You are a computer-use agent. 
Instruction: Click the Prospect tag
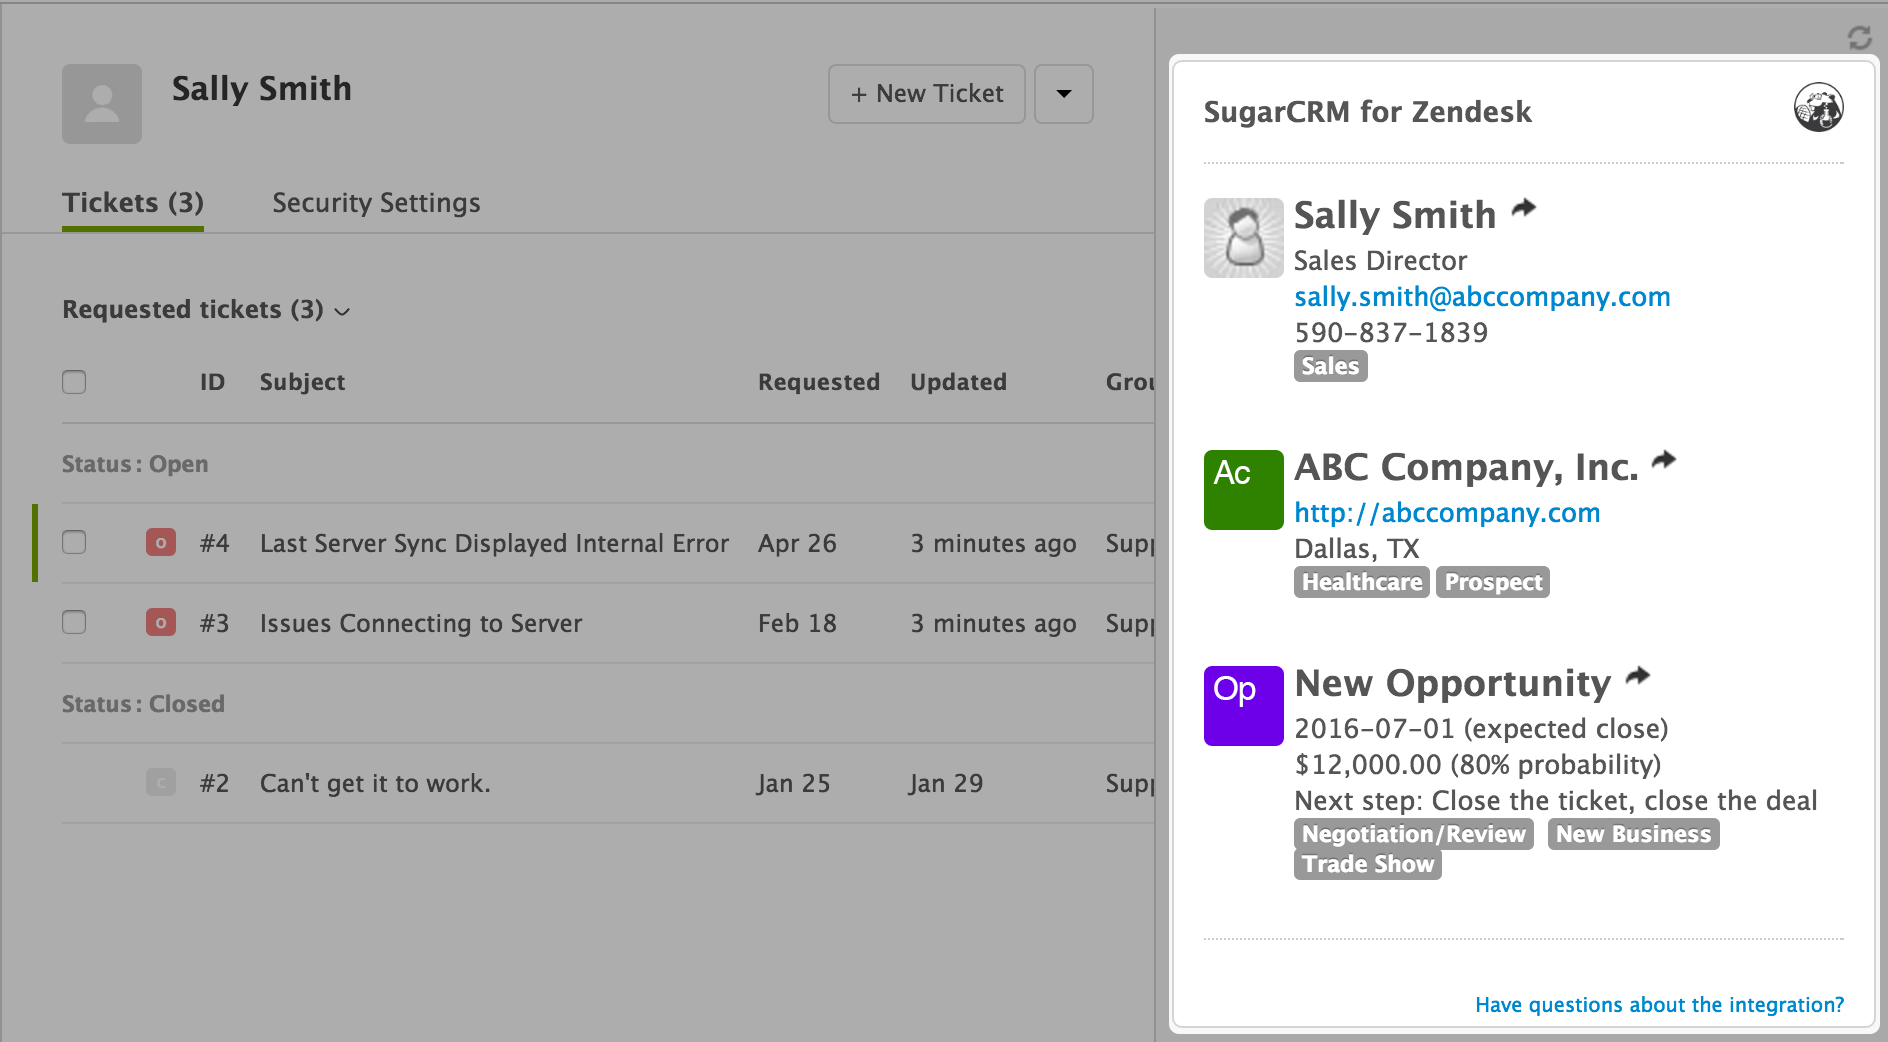(x=1493, y=582)
